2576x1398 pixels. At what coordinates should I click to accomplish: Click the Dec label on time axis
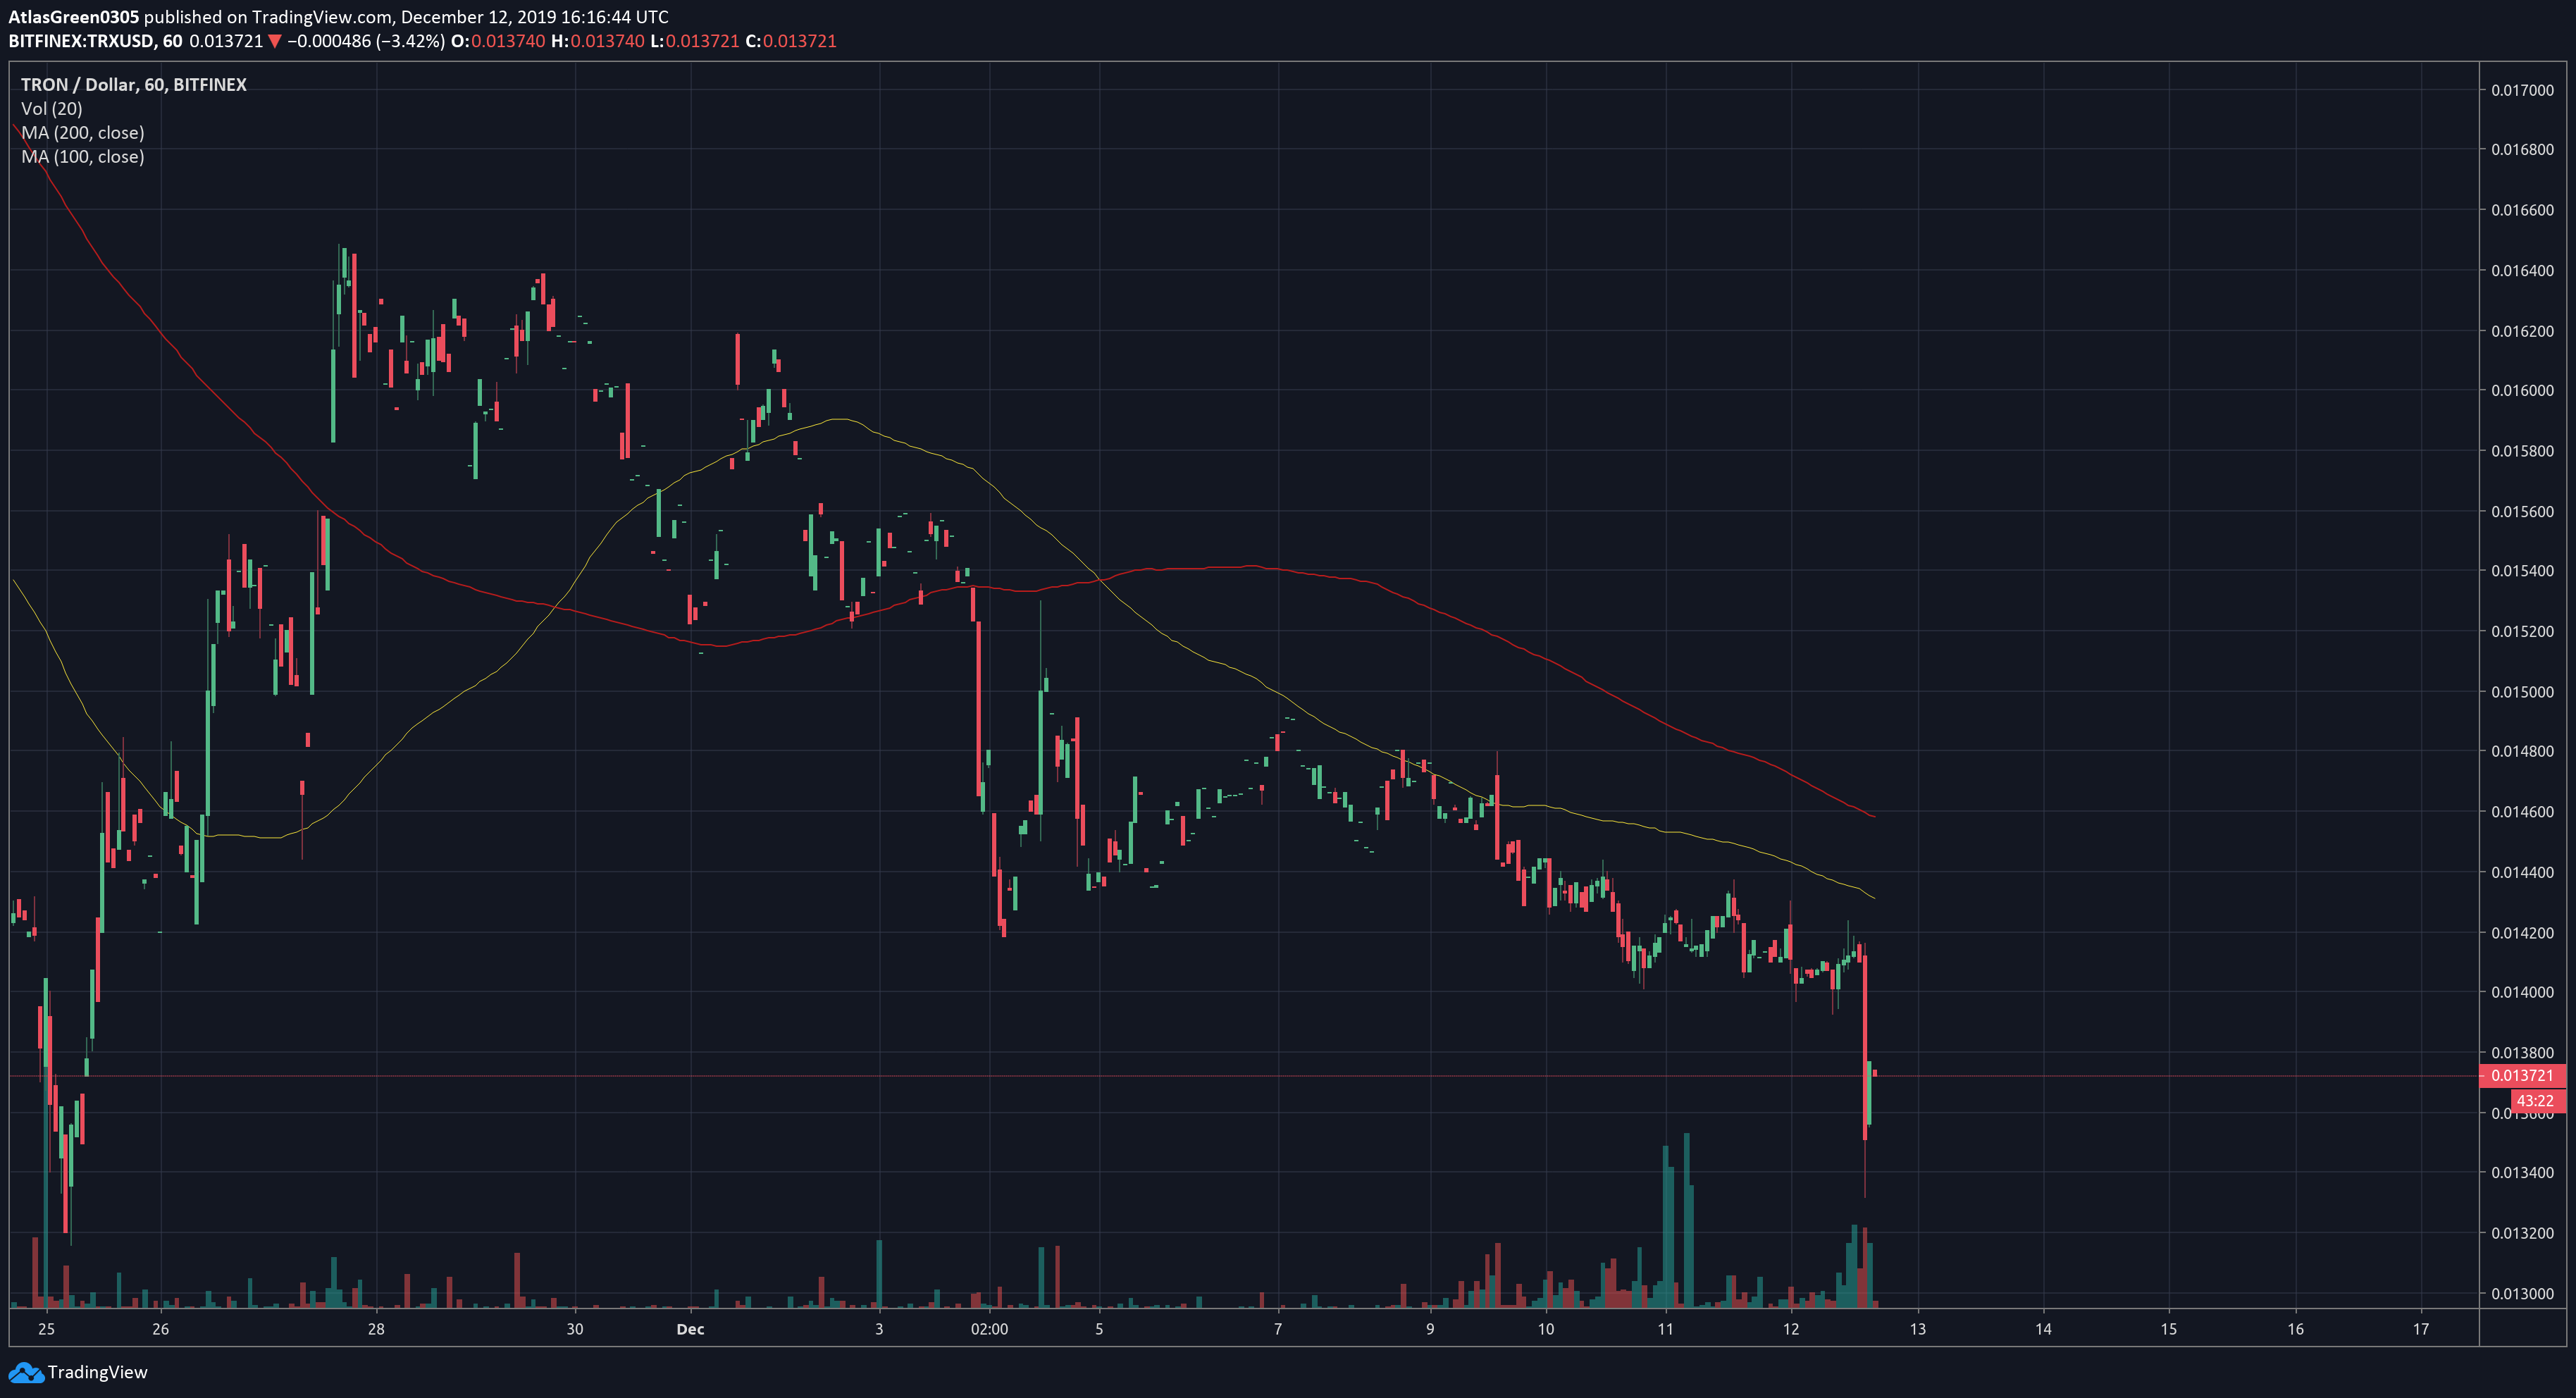coord(690,1329)
